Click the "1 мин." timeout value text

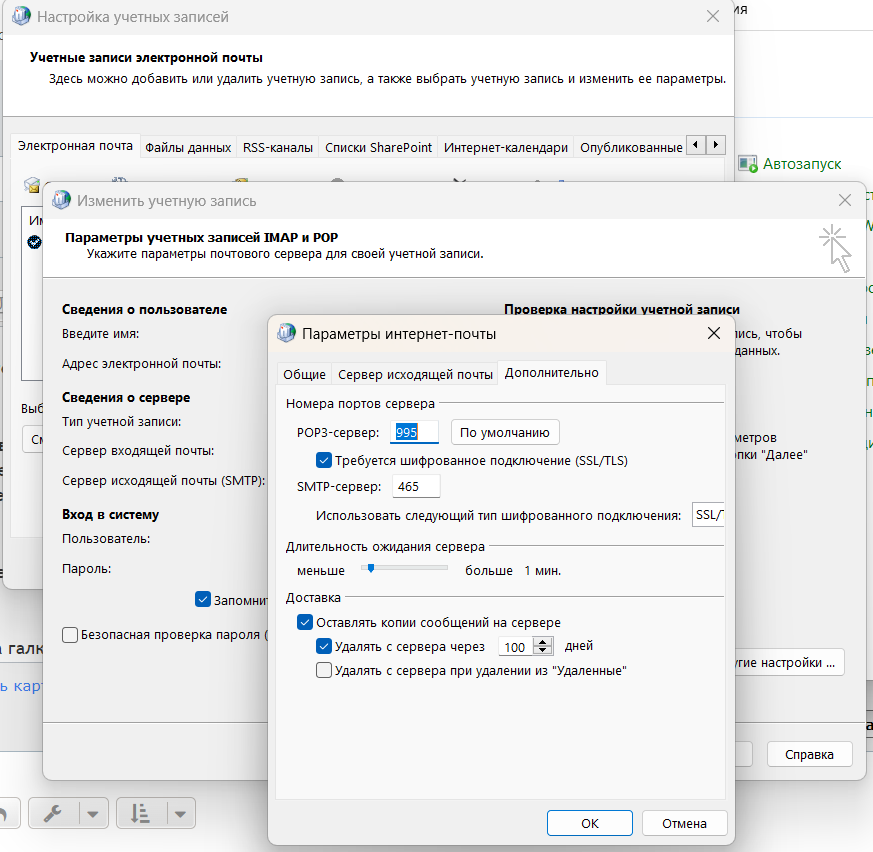click(x=542, y=571)
